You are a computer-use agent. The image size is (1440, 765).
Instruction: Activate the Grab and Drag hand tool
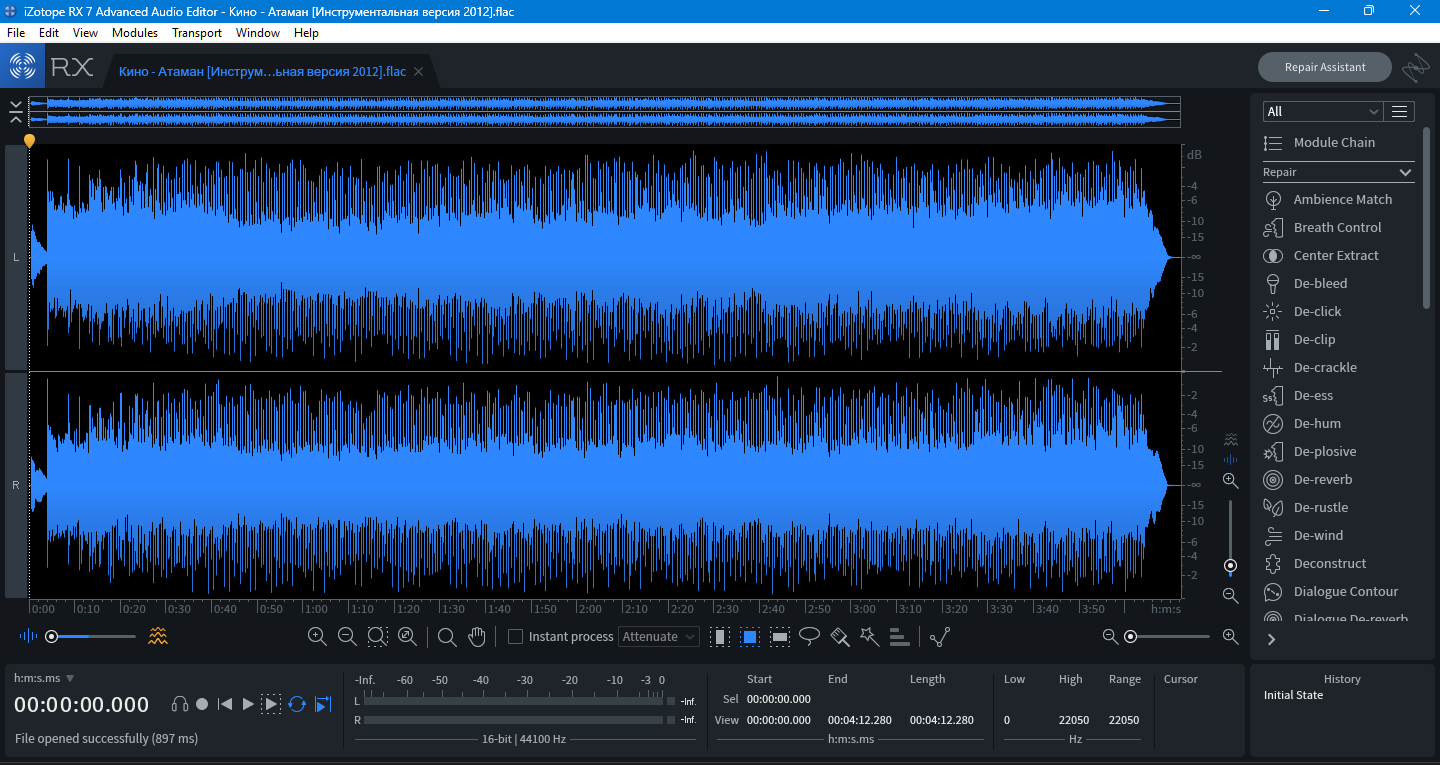pyautogui.click(x=477, y=637)
